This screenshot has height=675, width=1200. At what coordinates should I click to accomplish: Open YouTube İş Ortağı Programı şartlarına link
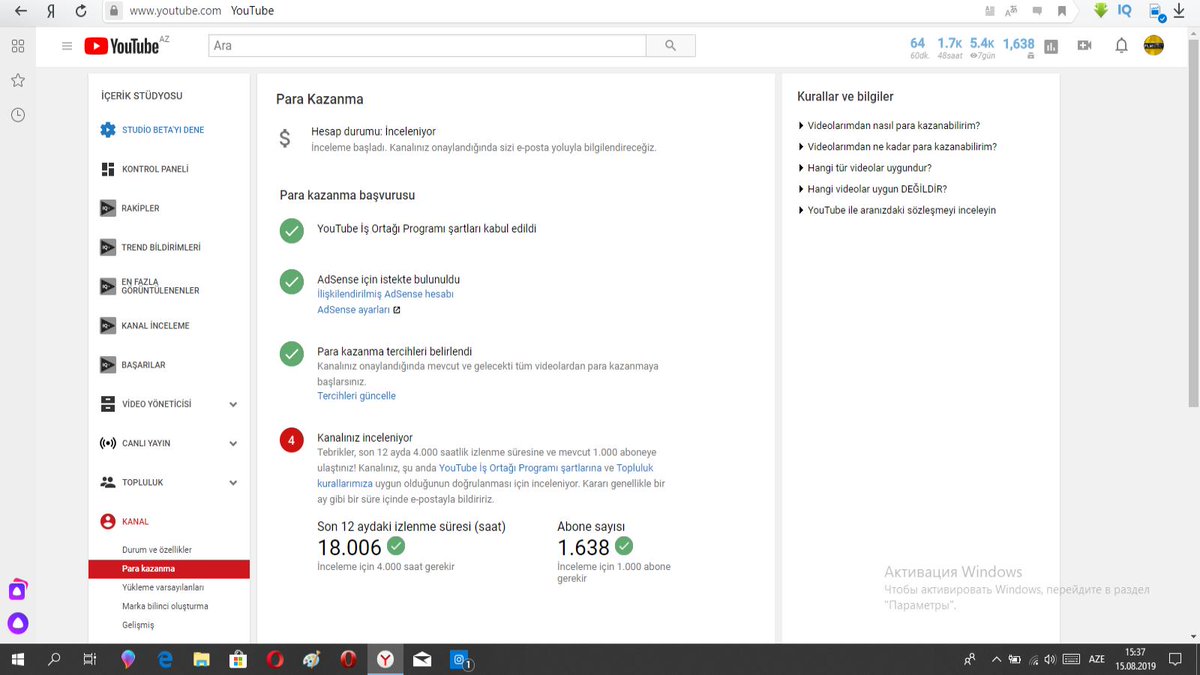520,467
